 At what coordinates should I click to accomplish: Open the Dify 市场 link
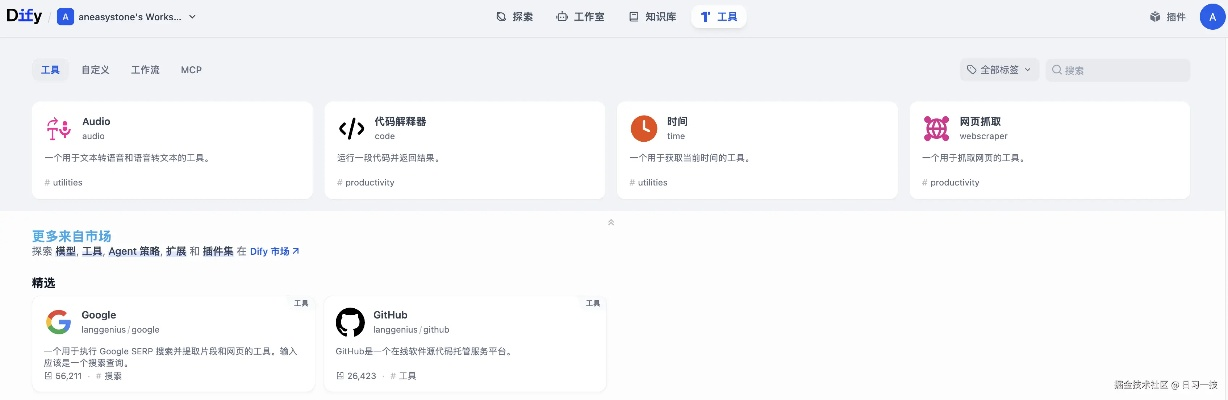tap(275, 252)
